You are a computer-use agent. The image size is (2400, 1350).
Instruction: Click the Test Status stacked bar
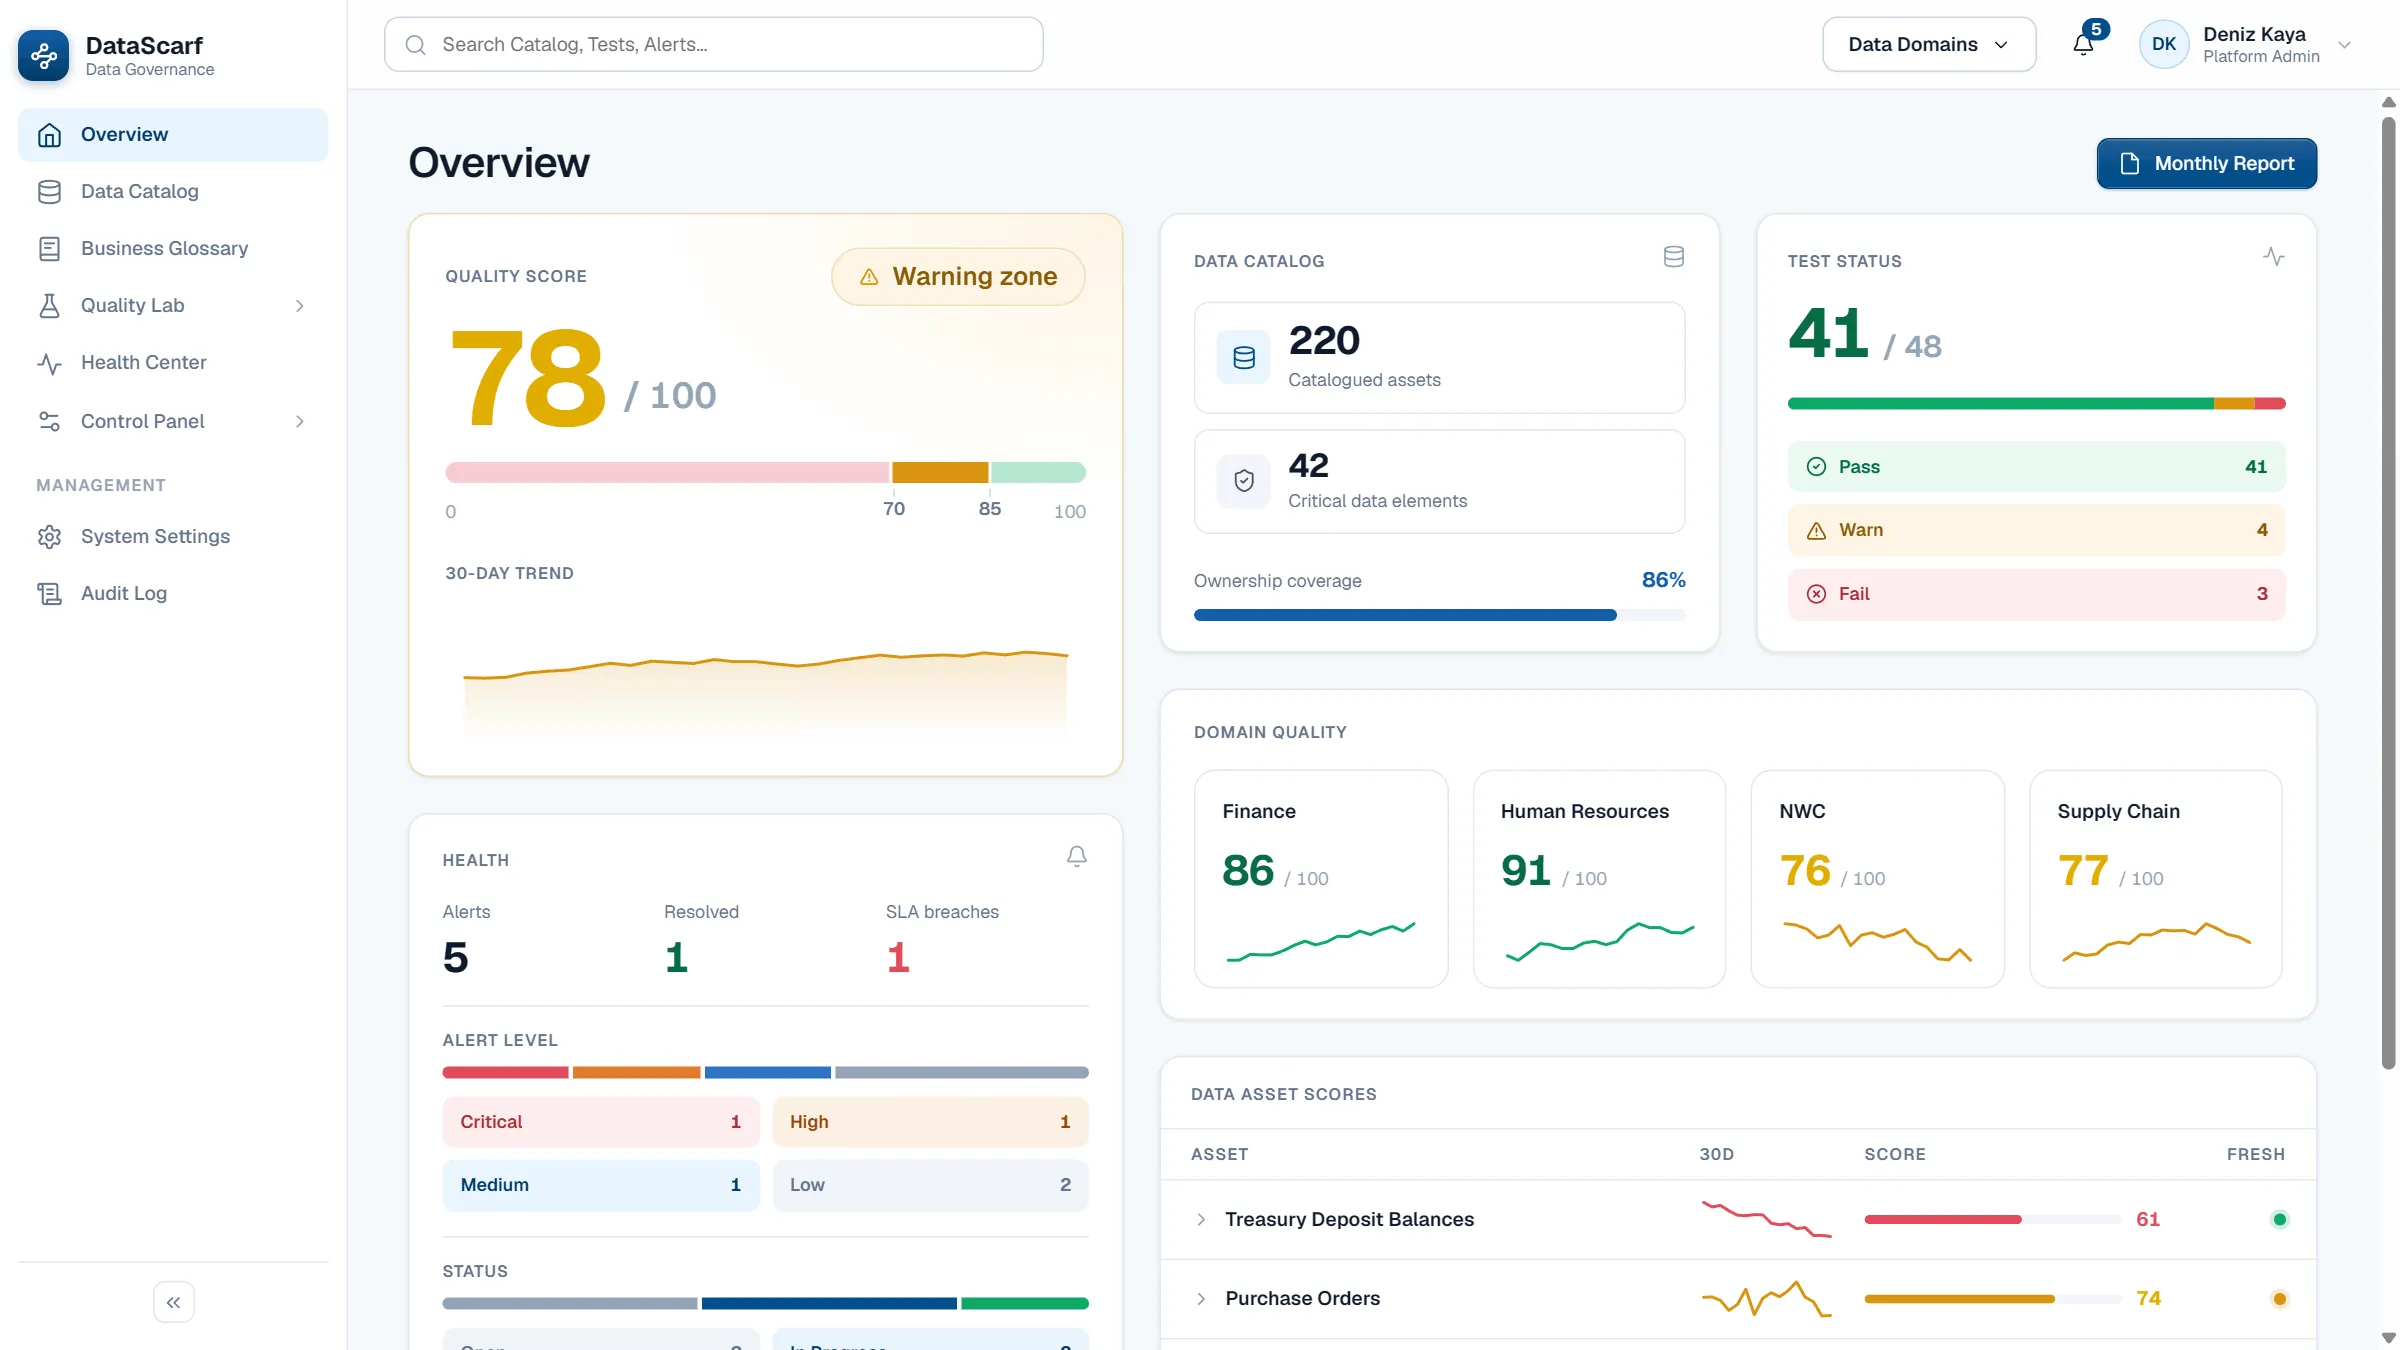click(2037, 404)
